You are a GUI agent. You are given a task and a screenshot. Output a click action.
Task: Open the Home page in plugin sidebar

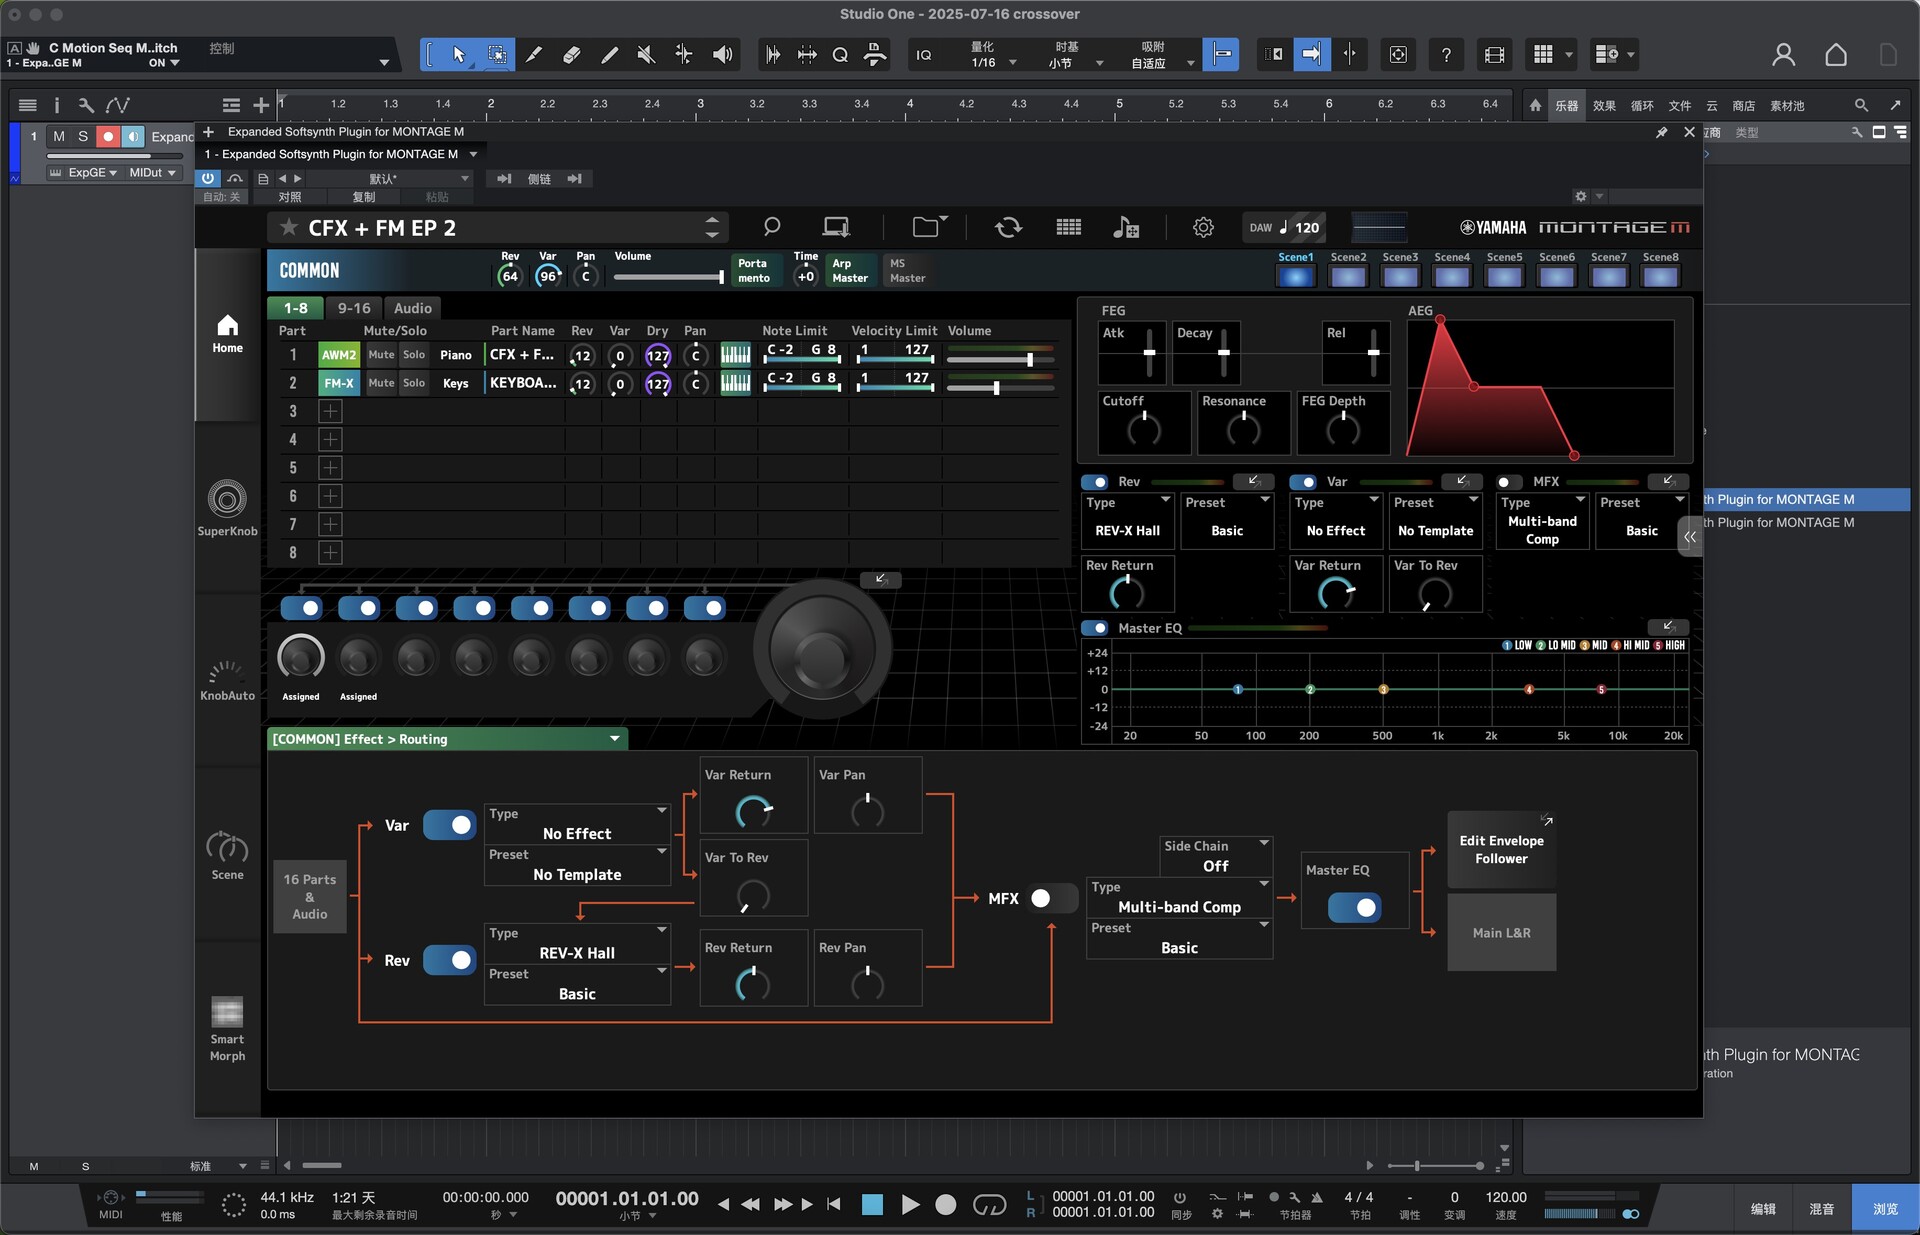pyautogui.click(x=227, y=335)
